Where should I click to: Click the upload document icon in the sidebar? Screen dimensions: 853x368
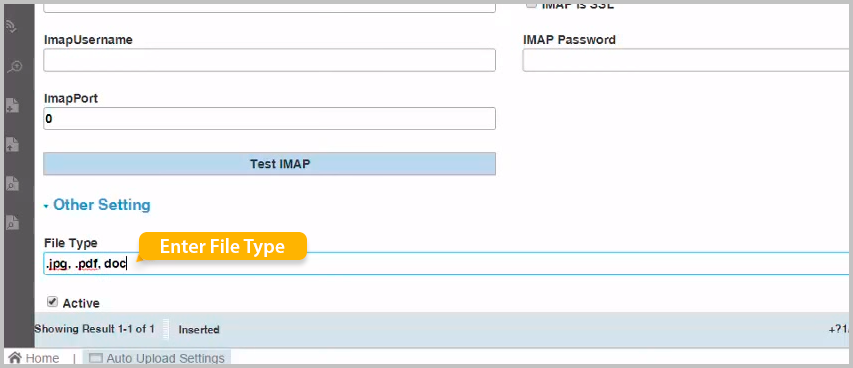click(x=12, y=144)
